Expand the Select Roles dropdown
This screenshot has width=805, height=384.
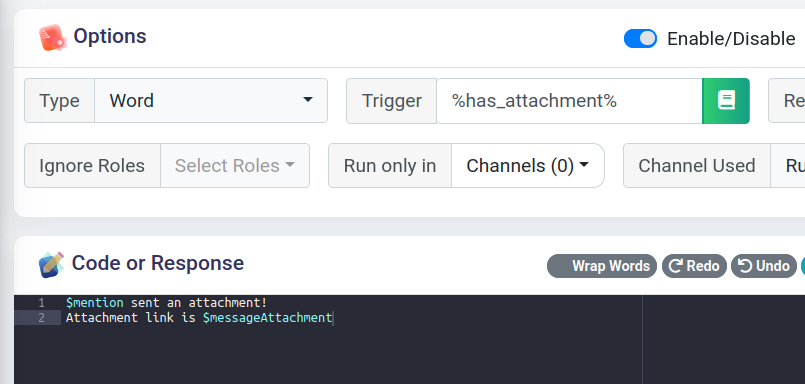(235, 165)
